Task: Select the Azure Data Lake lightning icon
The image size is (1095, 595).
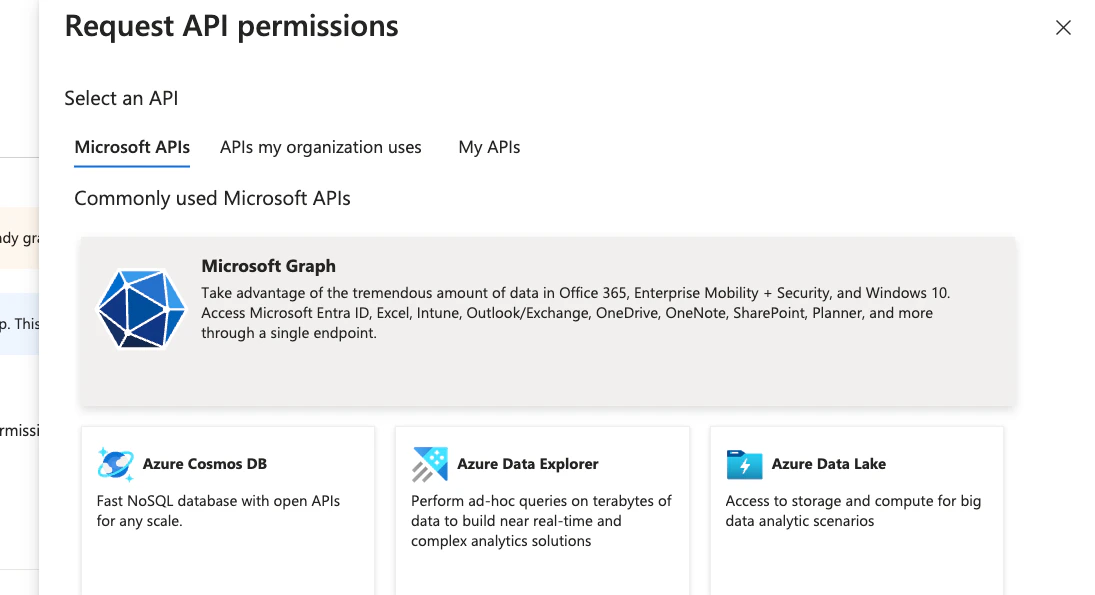Action: point(744,463)
